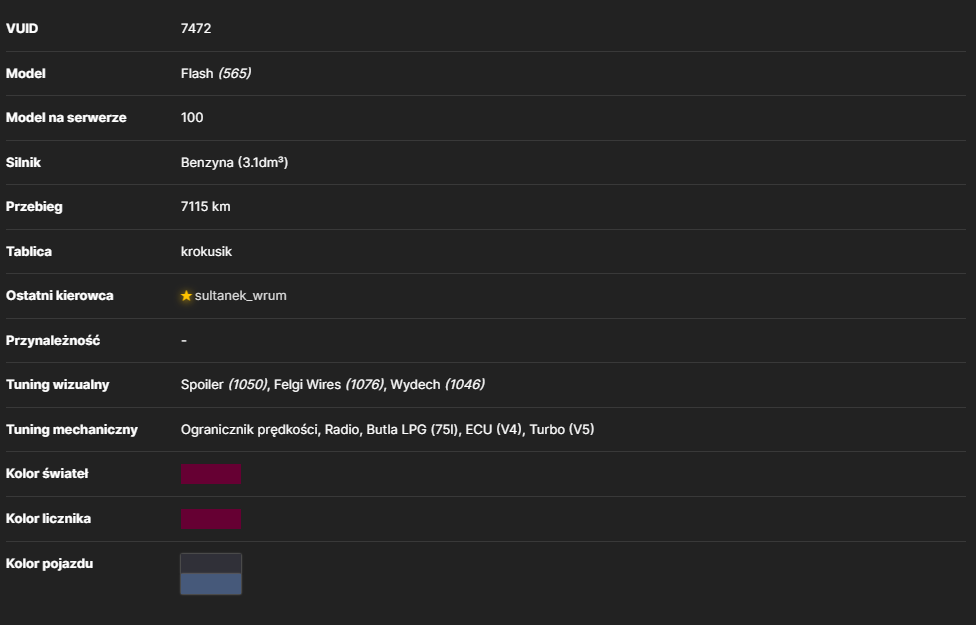Pick the dark upper Kolor pojazdu swatch
This screenshot has width=976, height=625.
tap(211, 563)
